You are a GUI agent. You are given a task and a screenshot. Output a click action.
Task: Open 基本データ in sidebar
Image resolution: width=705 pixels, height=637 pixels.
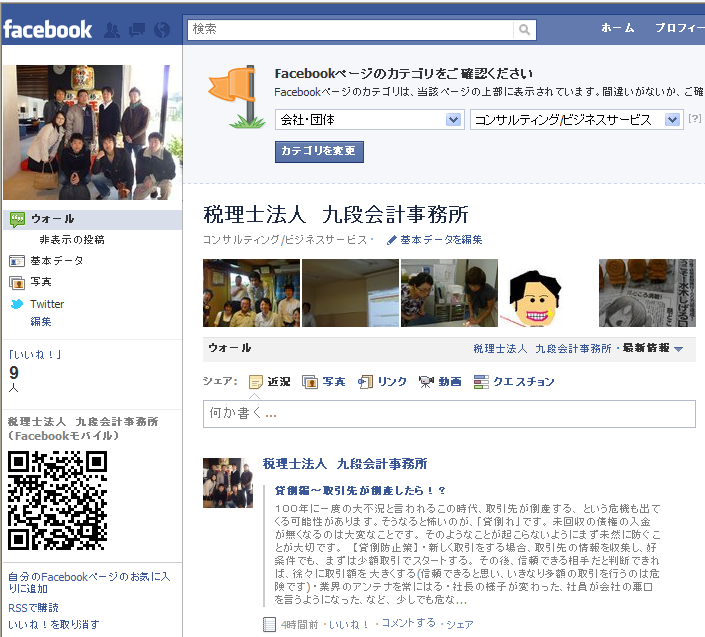(x=57, y=261)
